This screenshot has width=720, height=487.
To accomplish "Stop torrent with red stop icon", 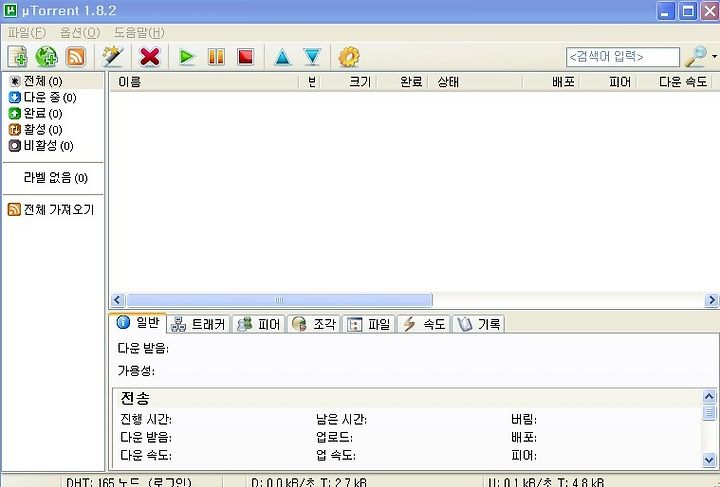I will (x=246, y=57).
